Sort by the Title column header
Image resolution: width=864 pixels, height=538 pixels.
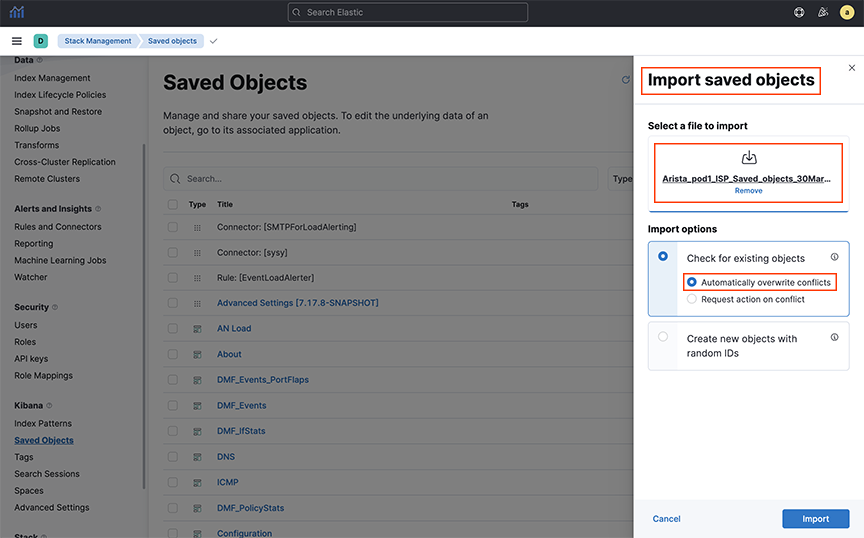coord(225,204)
